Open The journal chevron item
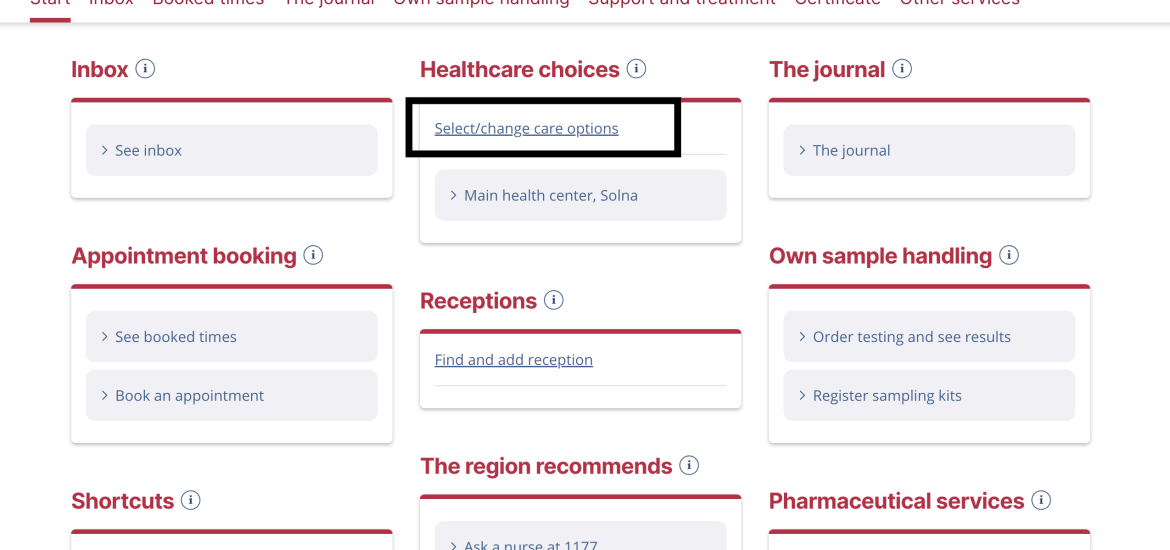The image size is (1170, 550). click(929, 150)
